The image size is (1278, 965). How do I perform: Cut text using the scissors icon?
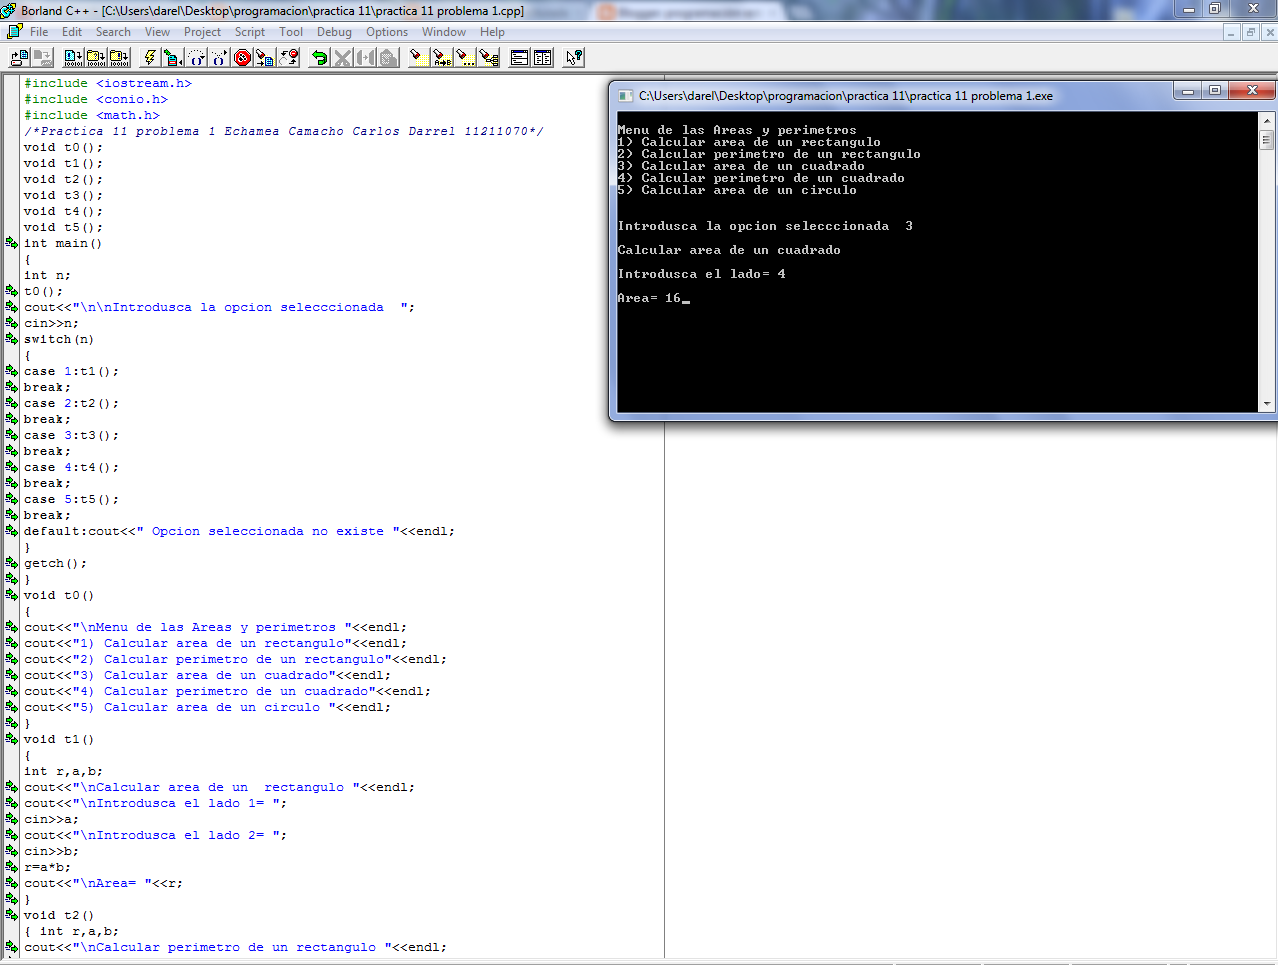click(343, 58)
